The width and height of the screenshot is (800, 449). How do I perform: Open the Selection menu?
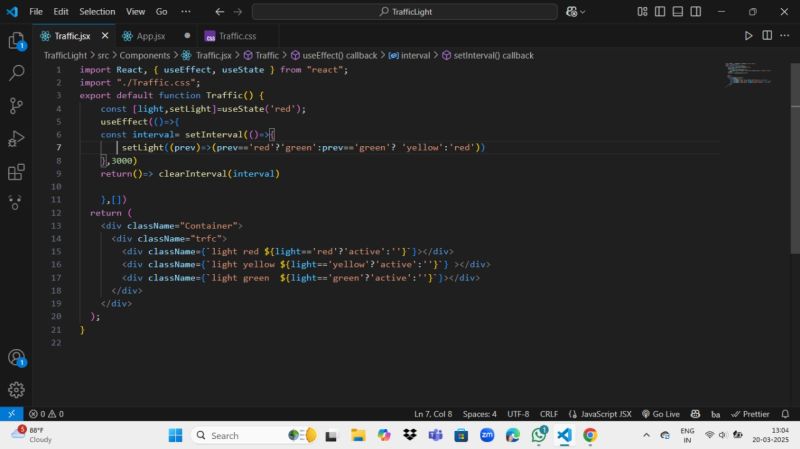pos(97,12)
